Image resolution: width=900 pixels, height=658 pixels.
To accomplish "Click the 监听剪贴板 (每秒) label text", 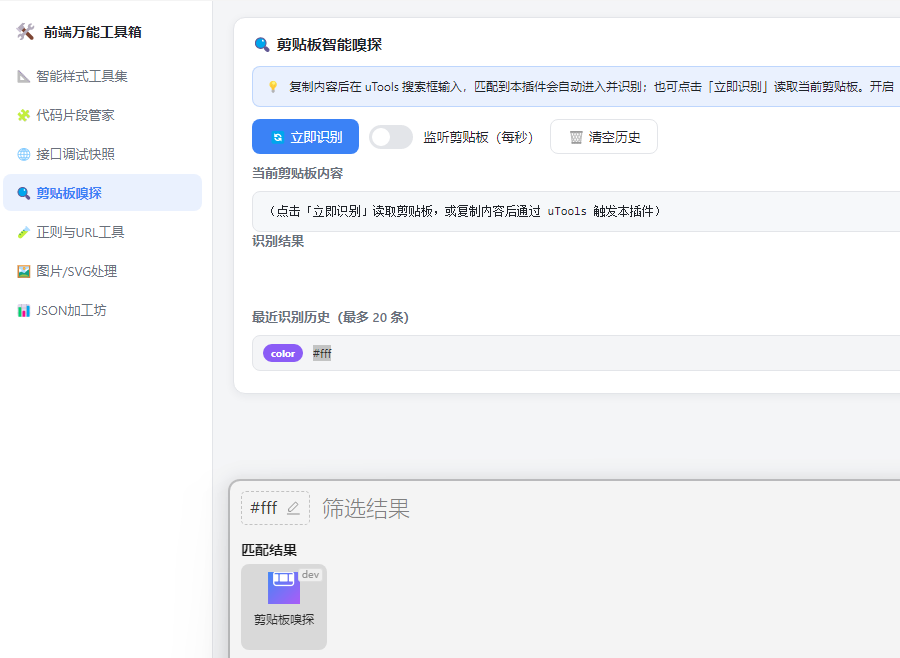I will point(478,137).
